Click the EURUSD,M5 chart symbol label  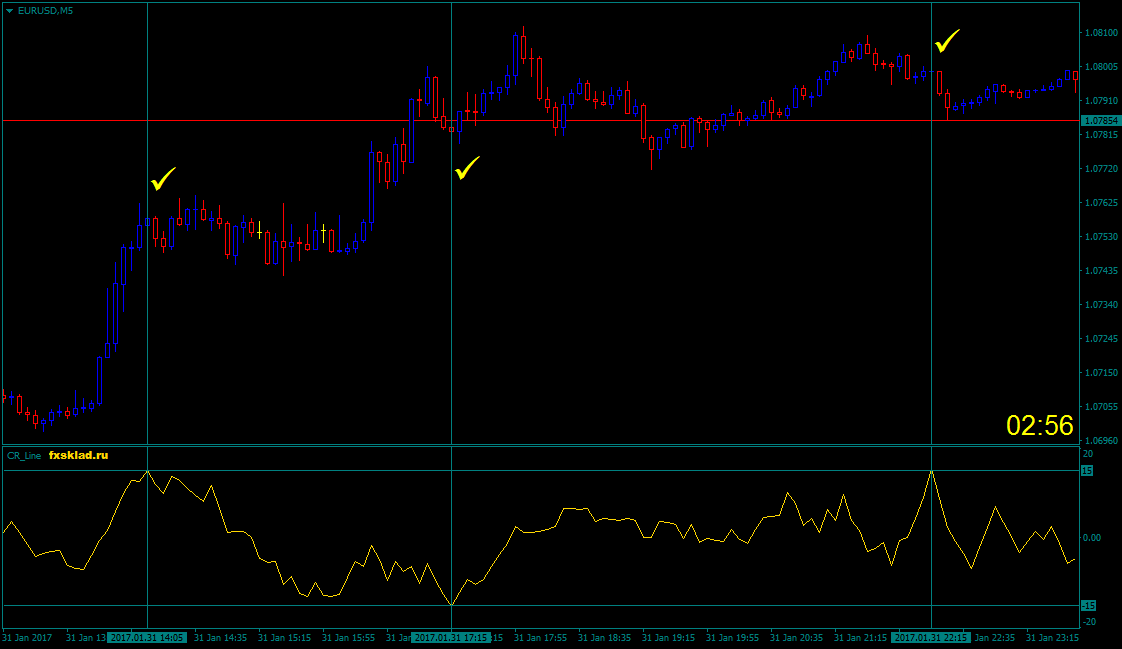pyautogui.click(x=45, y=11)
